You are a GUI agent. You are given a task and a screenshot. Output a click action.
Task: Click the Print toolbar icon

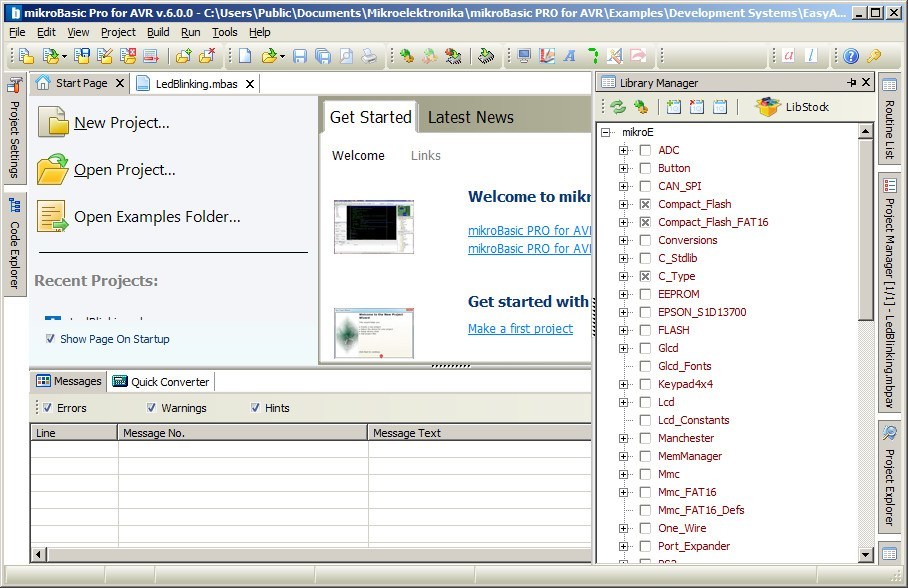[369, 56]
